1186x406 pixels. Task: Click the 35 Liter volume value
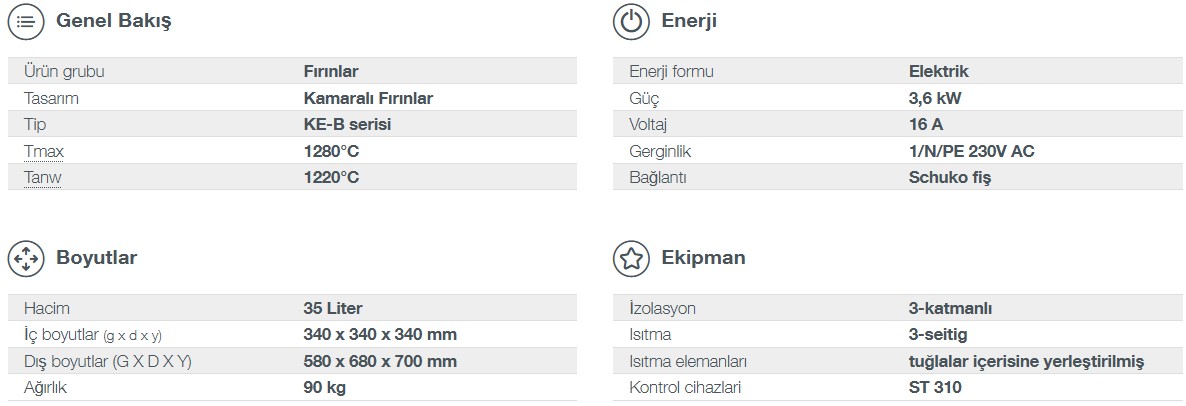(333, 308)
